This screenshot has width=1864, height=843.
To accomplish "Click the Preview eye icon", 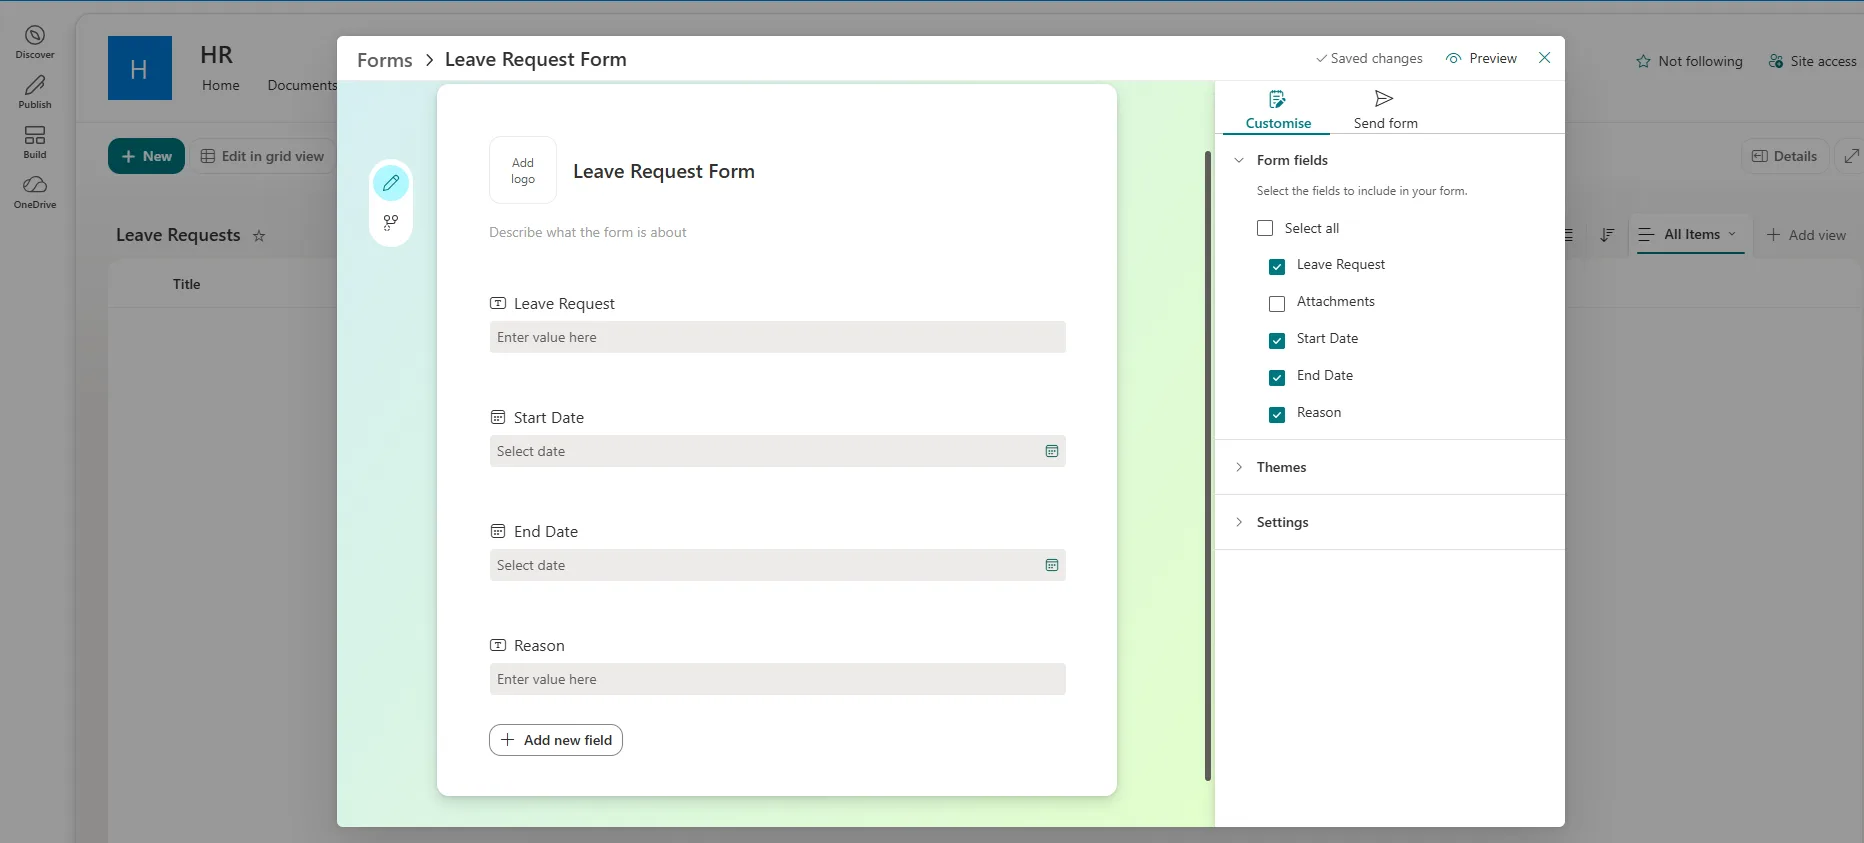I will 1454,59.
